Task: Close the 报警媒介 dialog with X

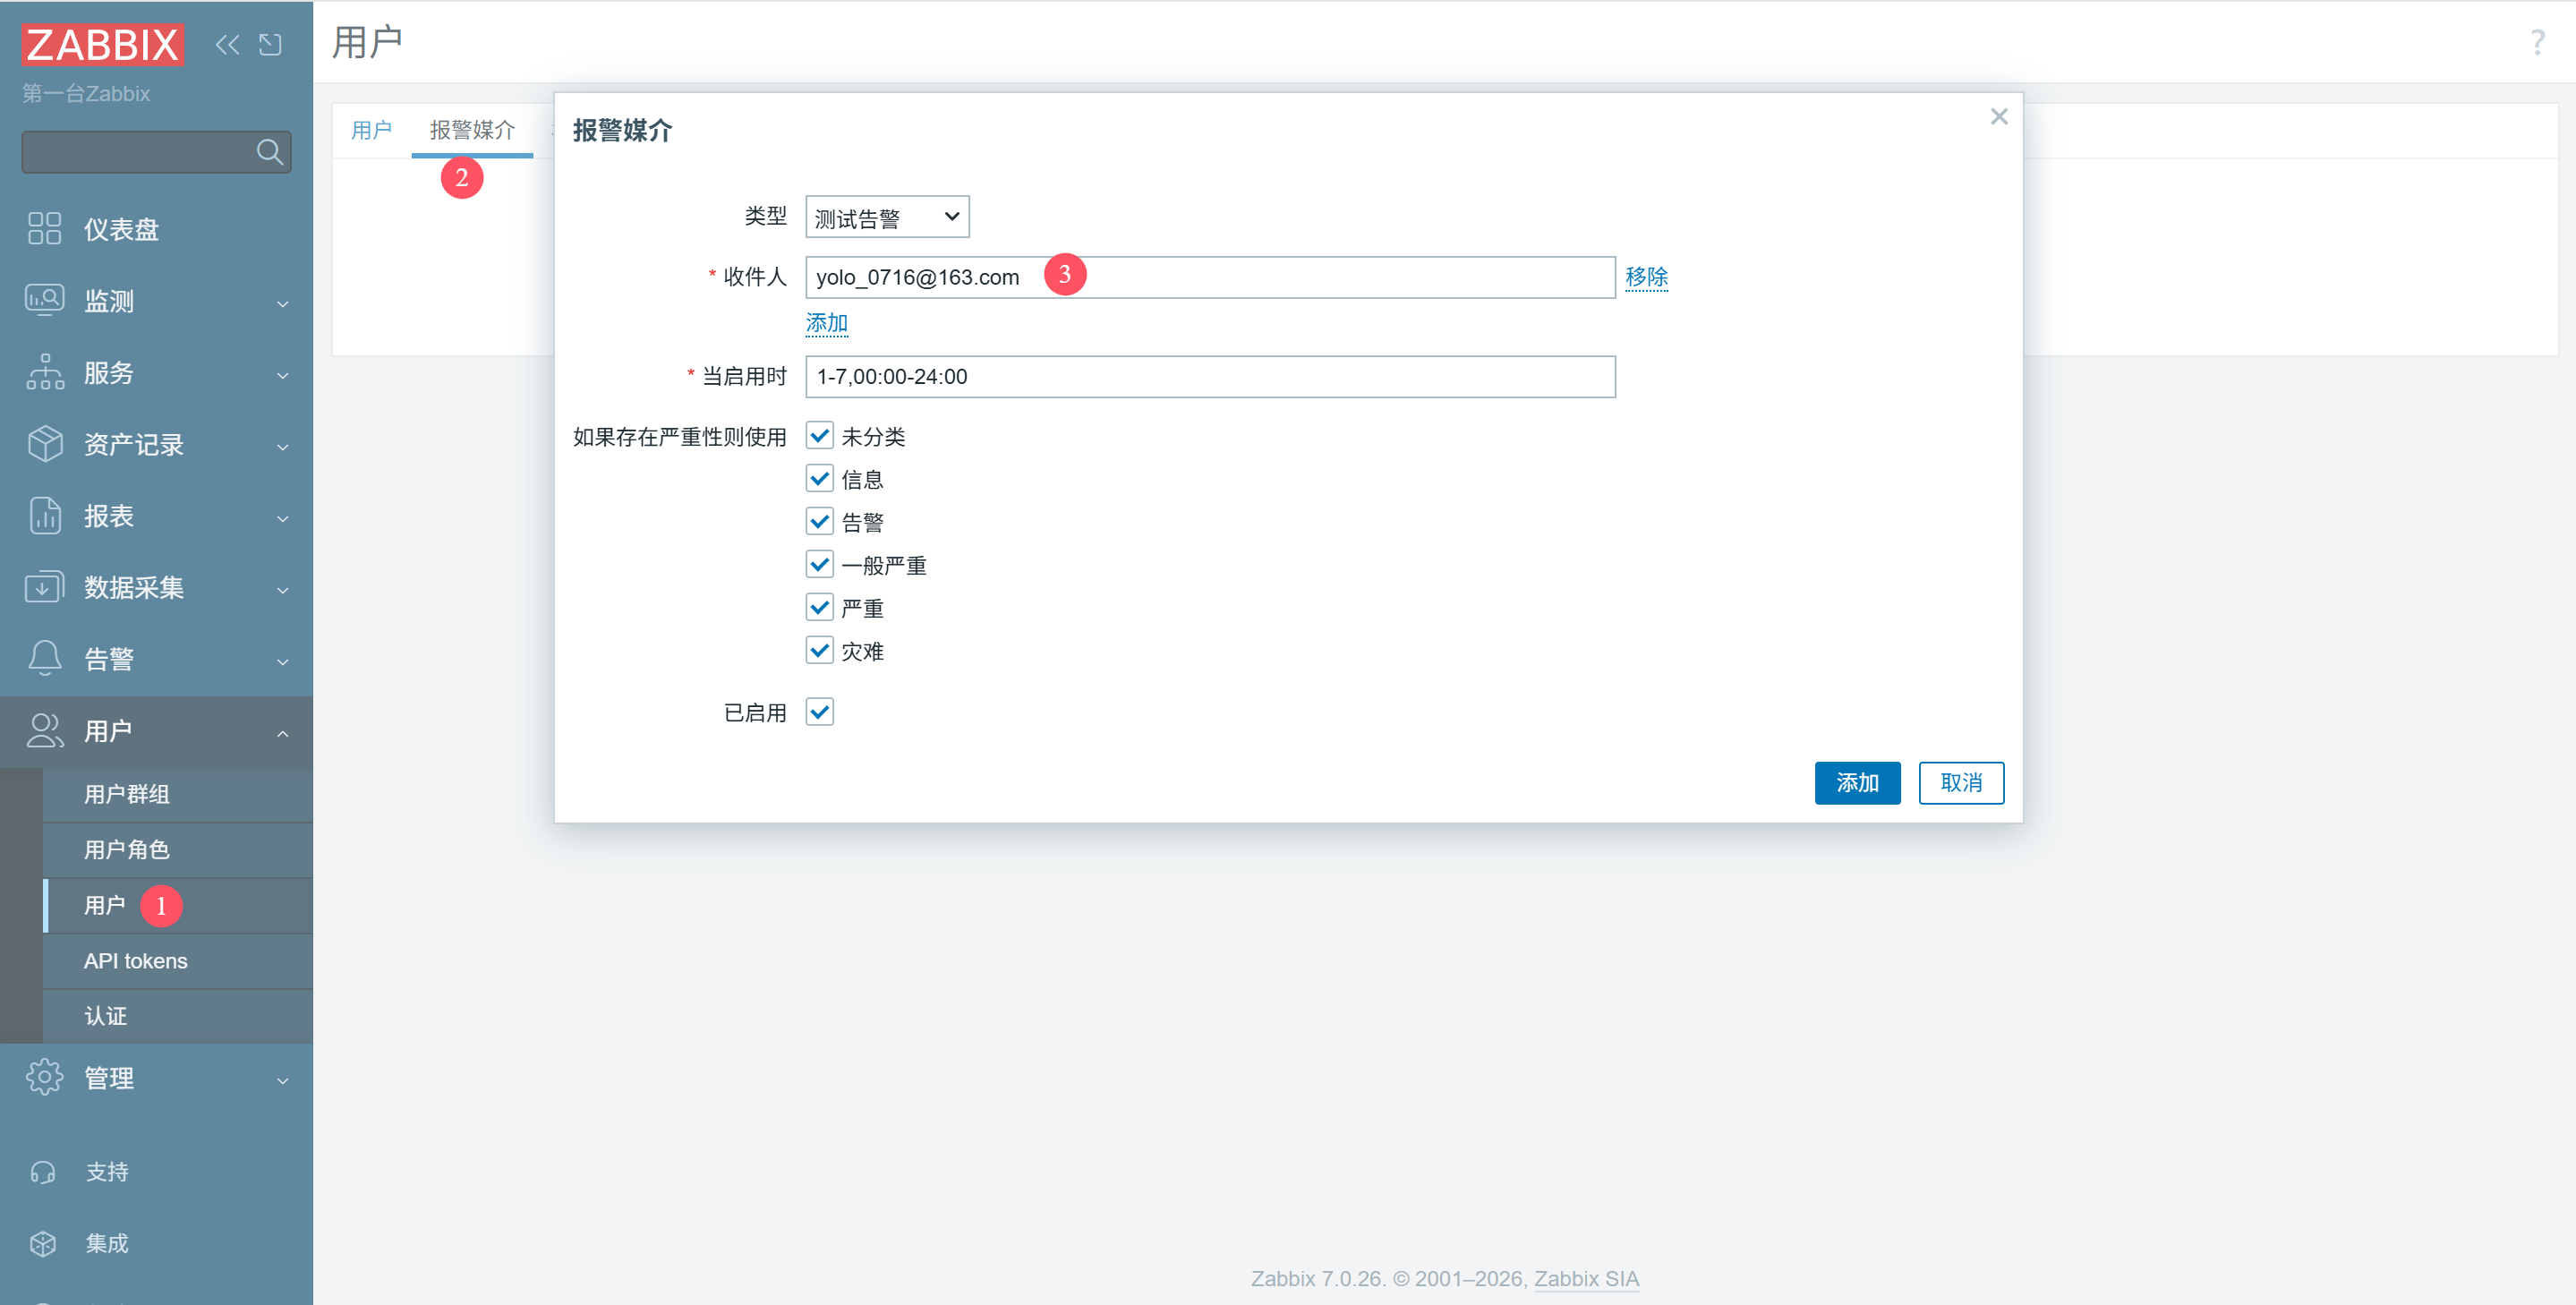Action: [1999, 117]
